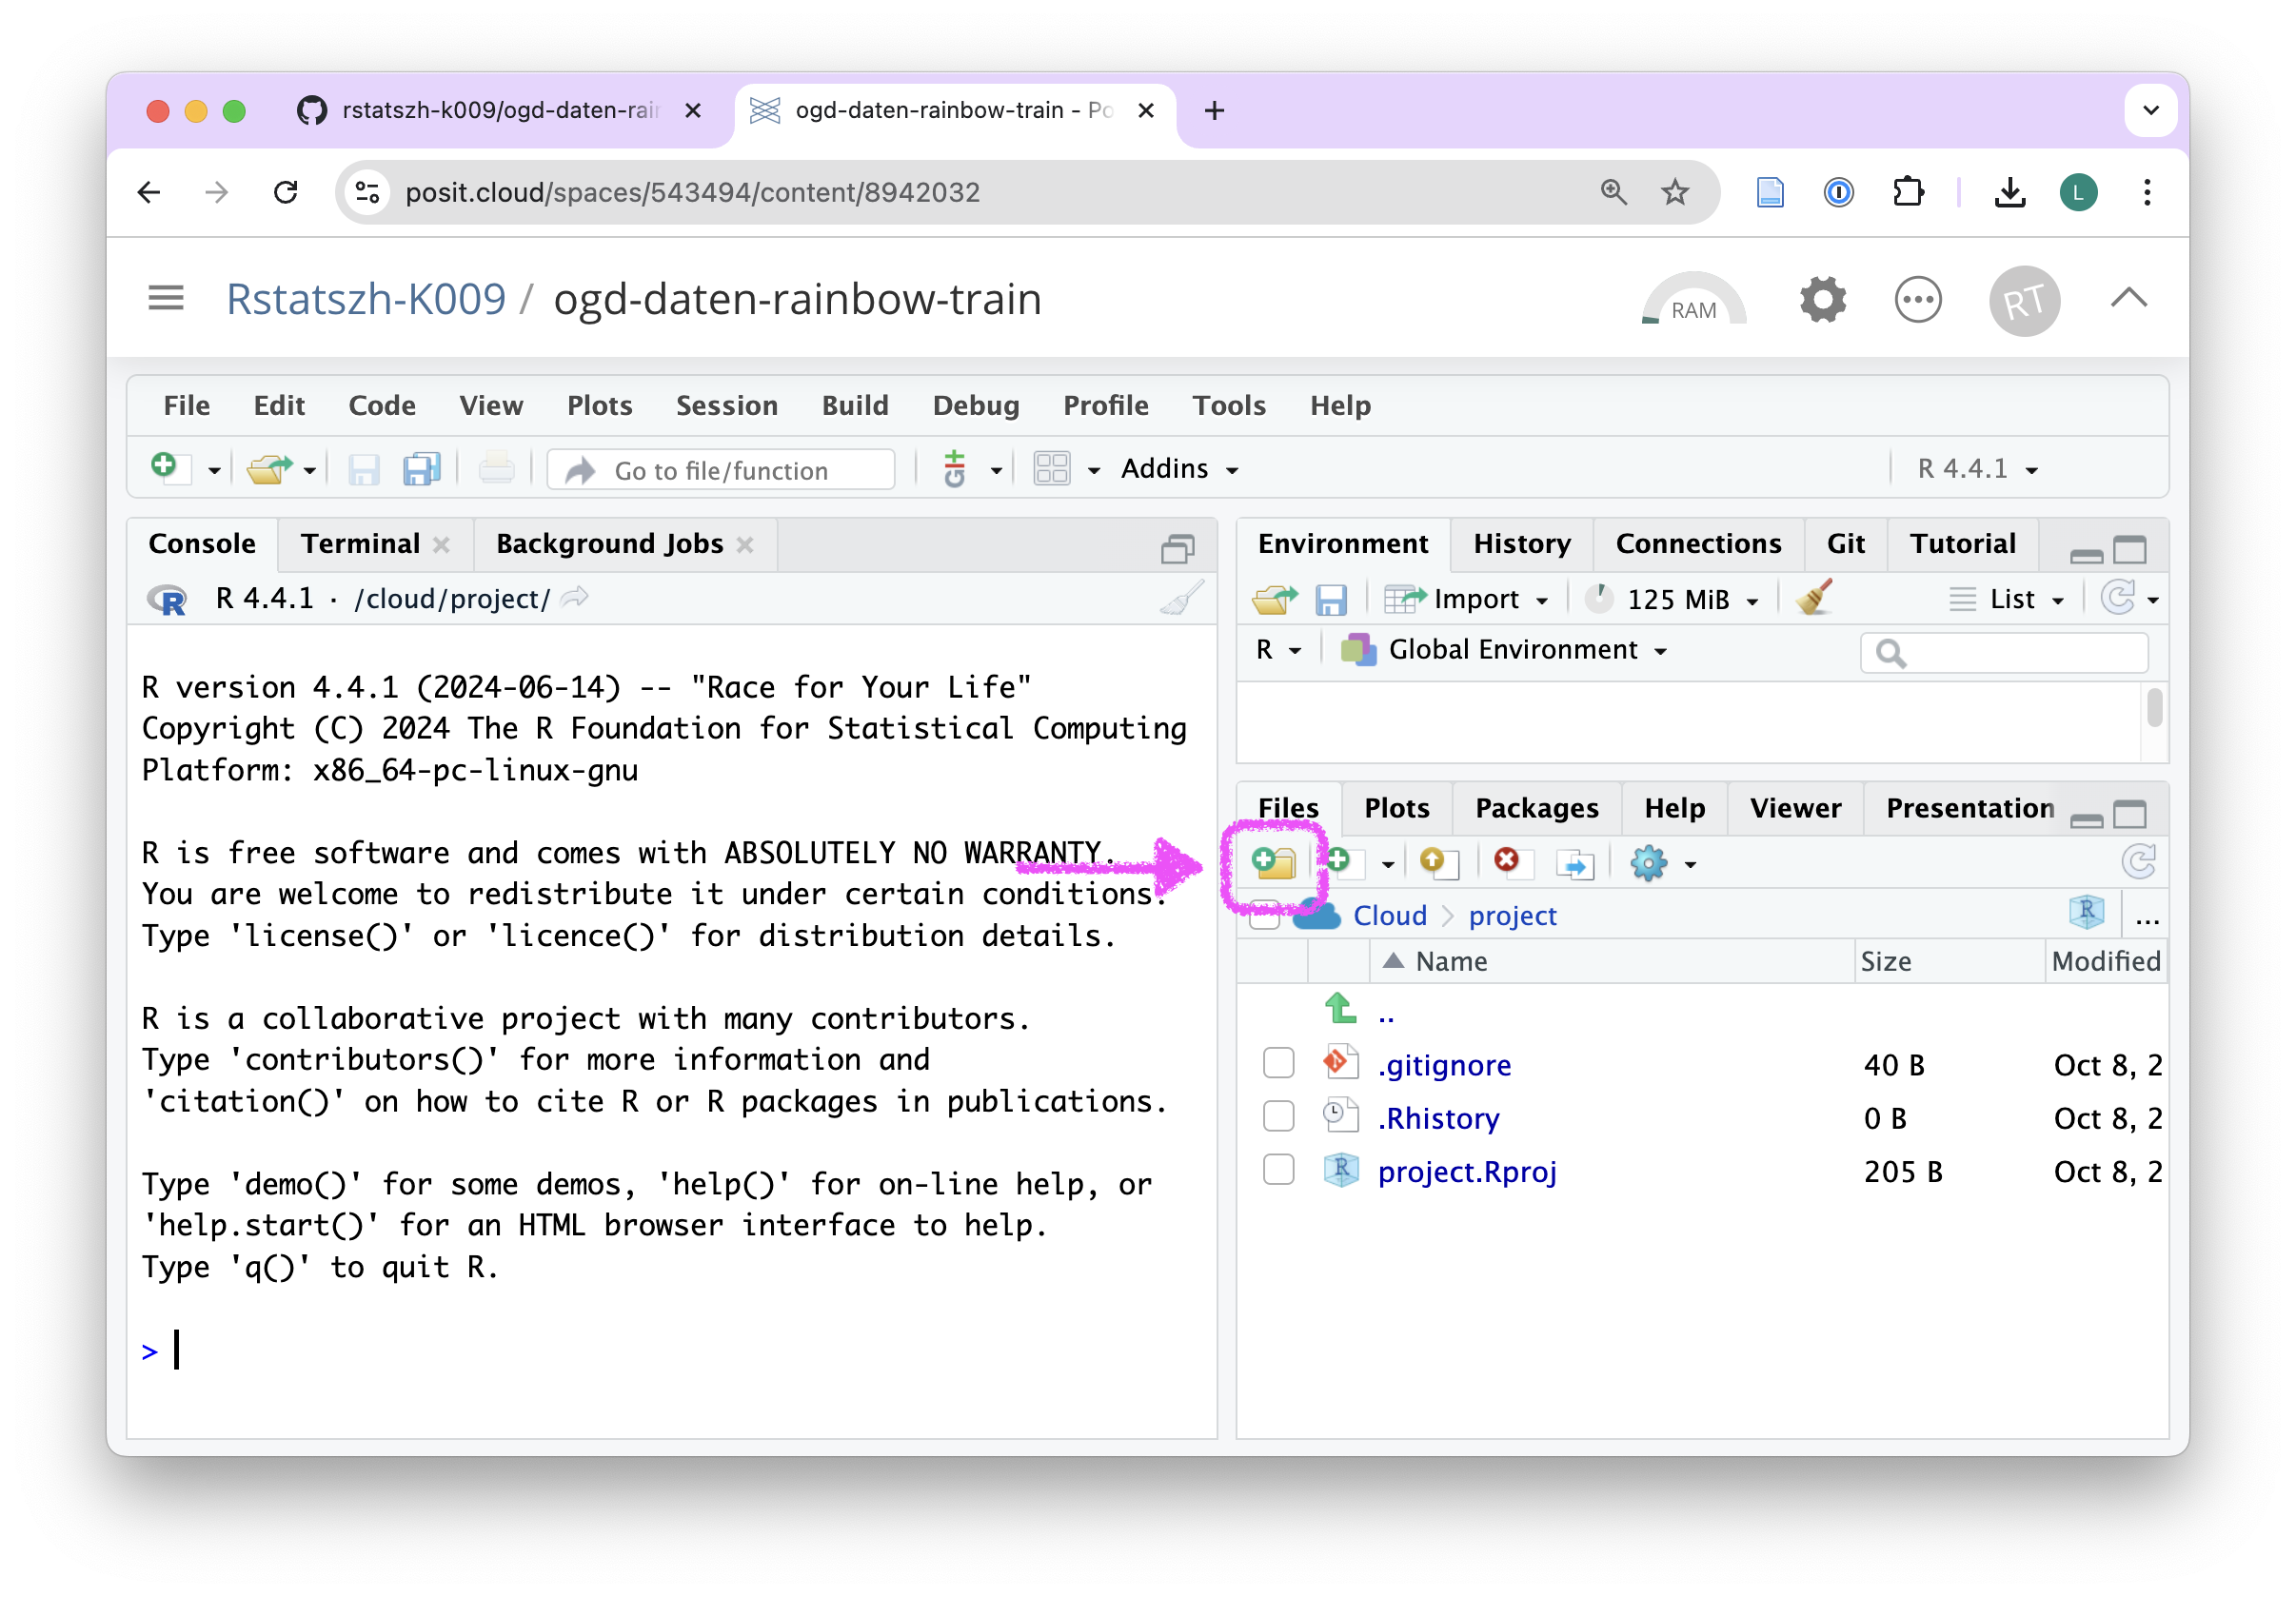Open the Import Dataset dropdown
This screenshot has width=2296, height=1597.
1466,599
